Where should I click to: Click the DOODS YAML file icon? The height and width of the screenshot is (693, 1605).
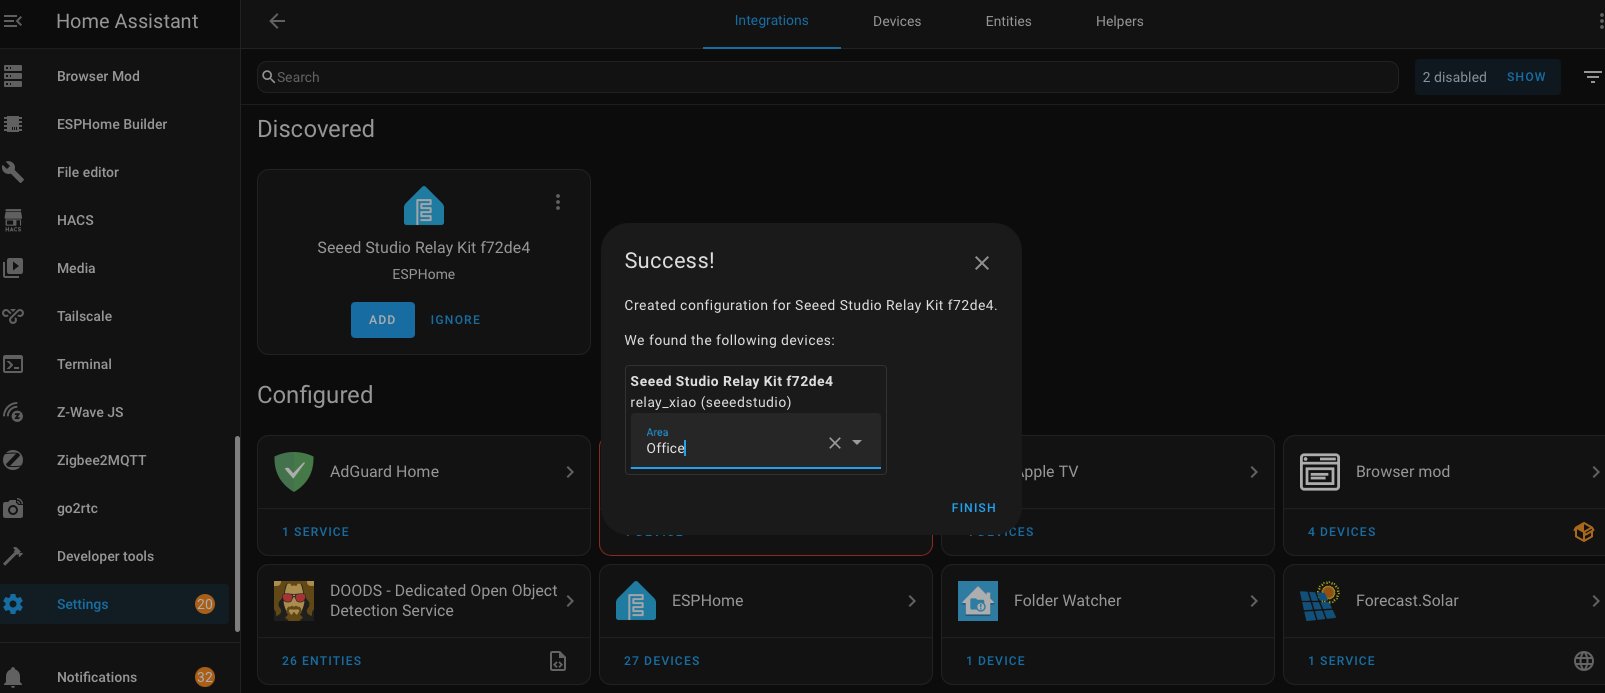(x=558, y=661)
